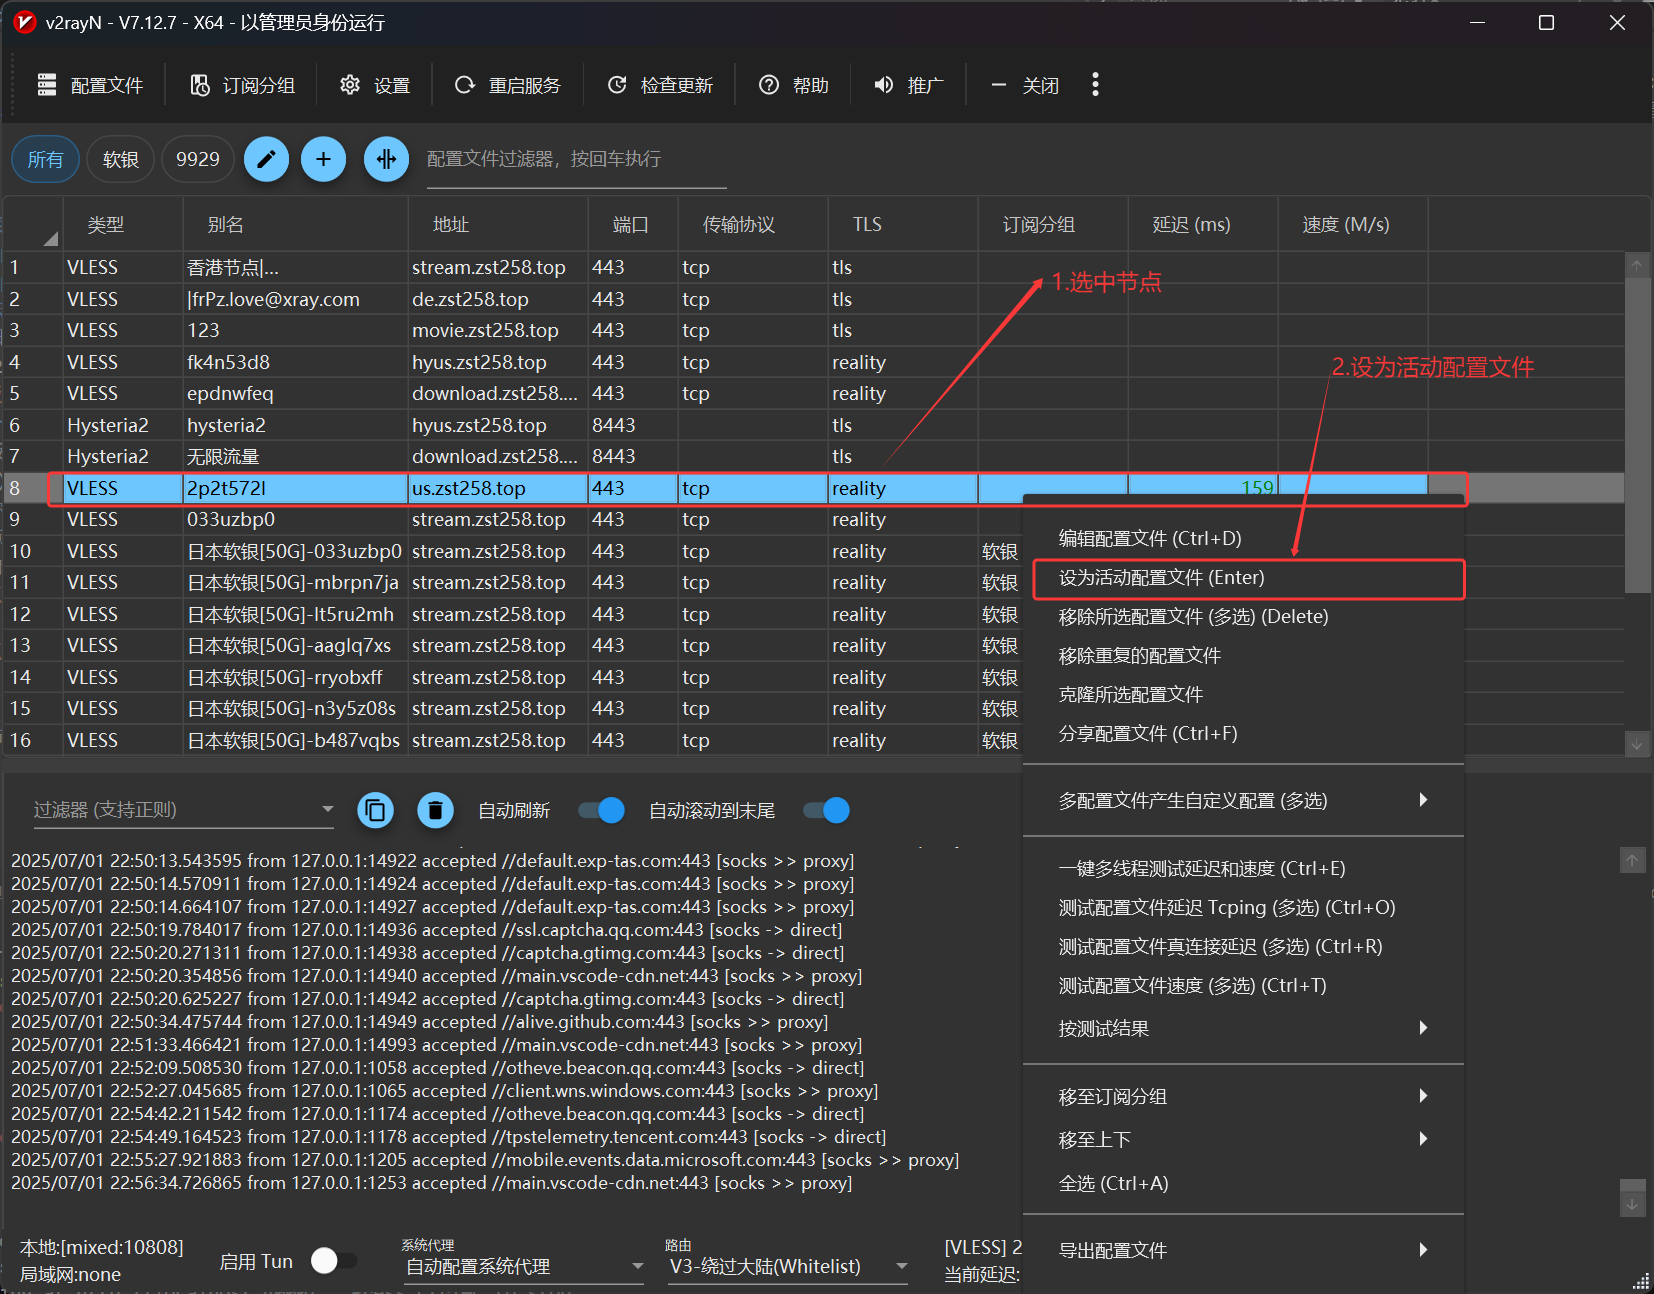1654x1294 pixels.
Task: Open the 路由 V3-绕过大陆 routing dropdown
Action: pyautogui.click(x=788, y=1267)
